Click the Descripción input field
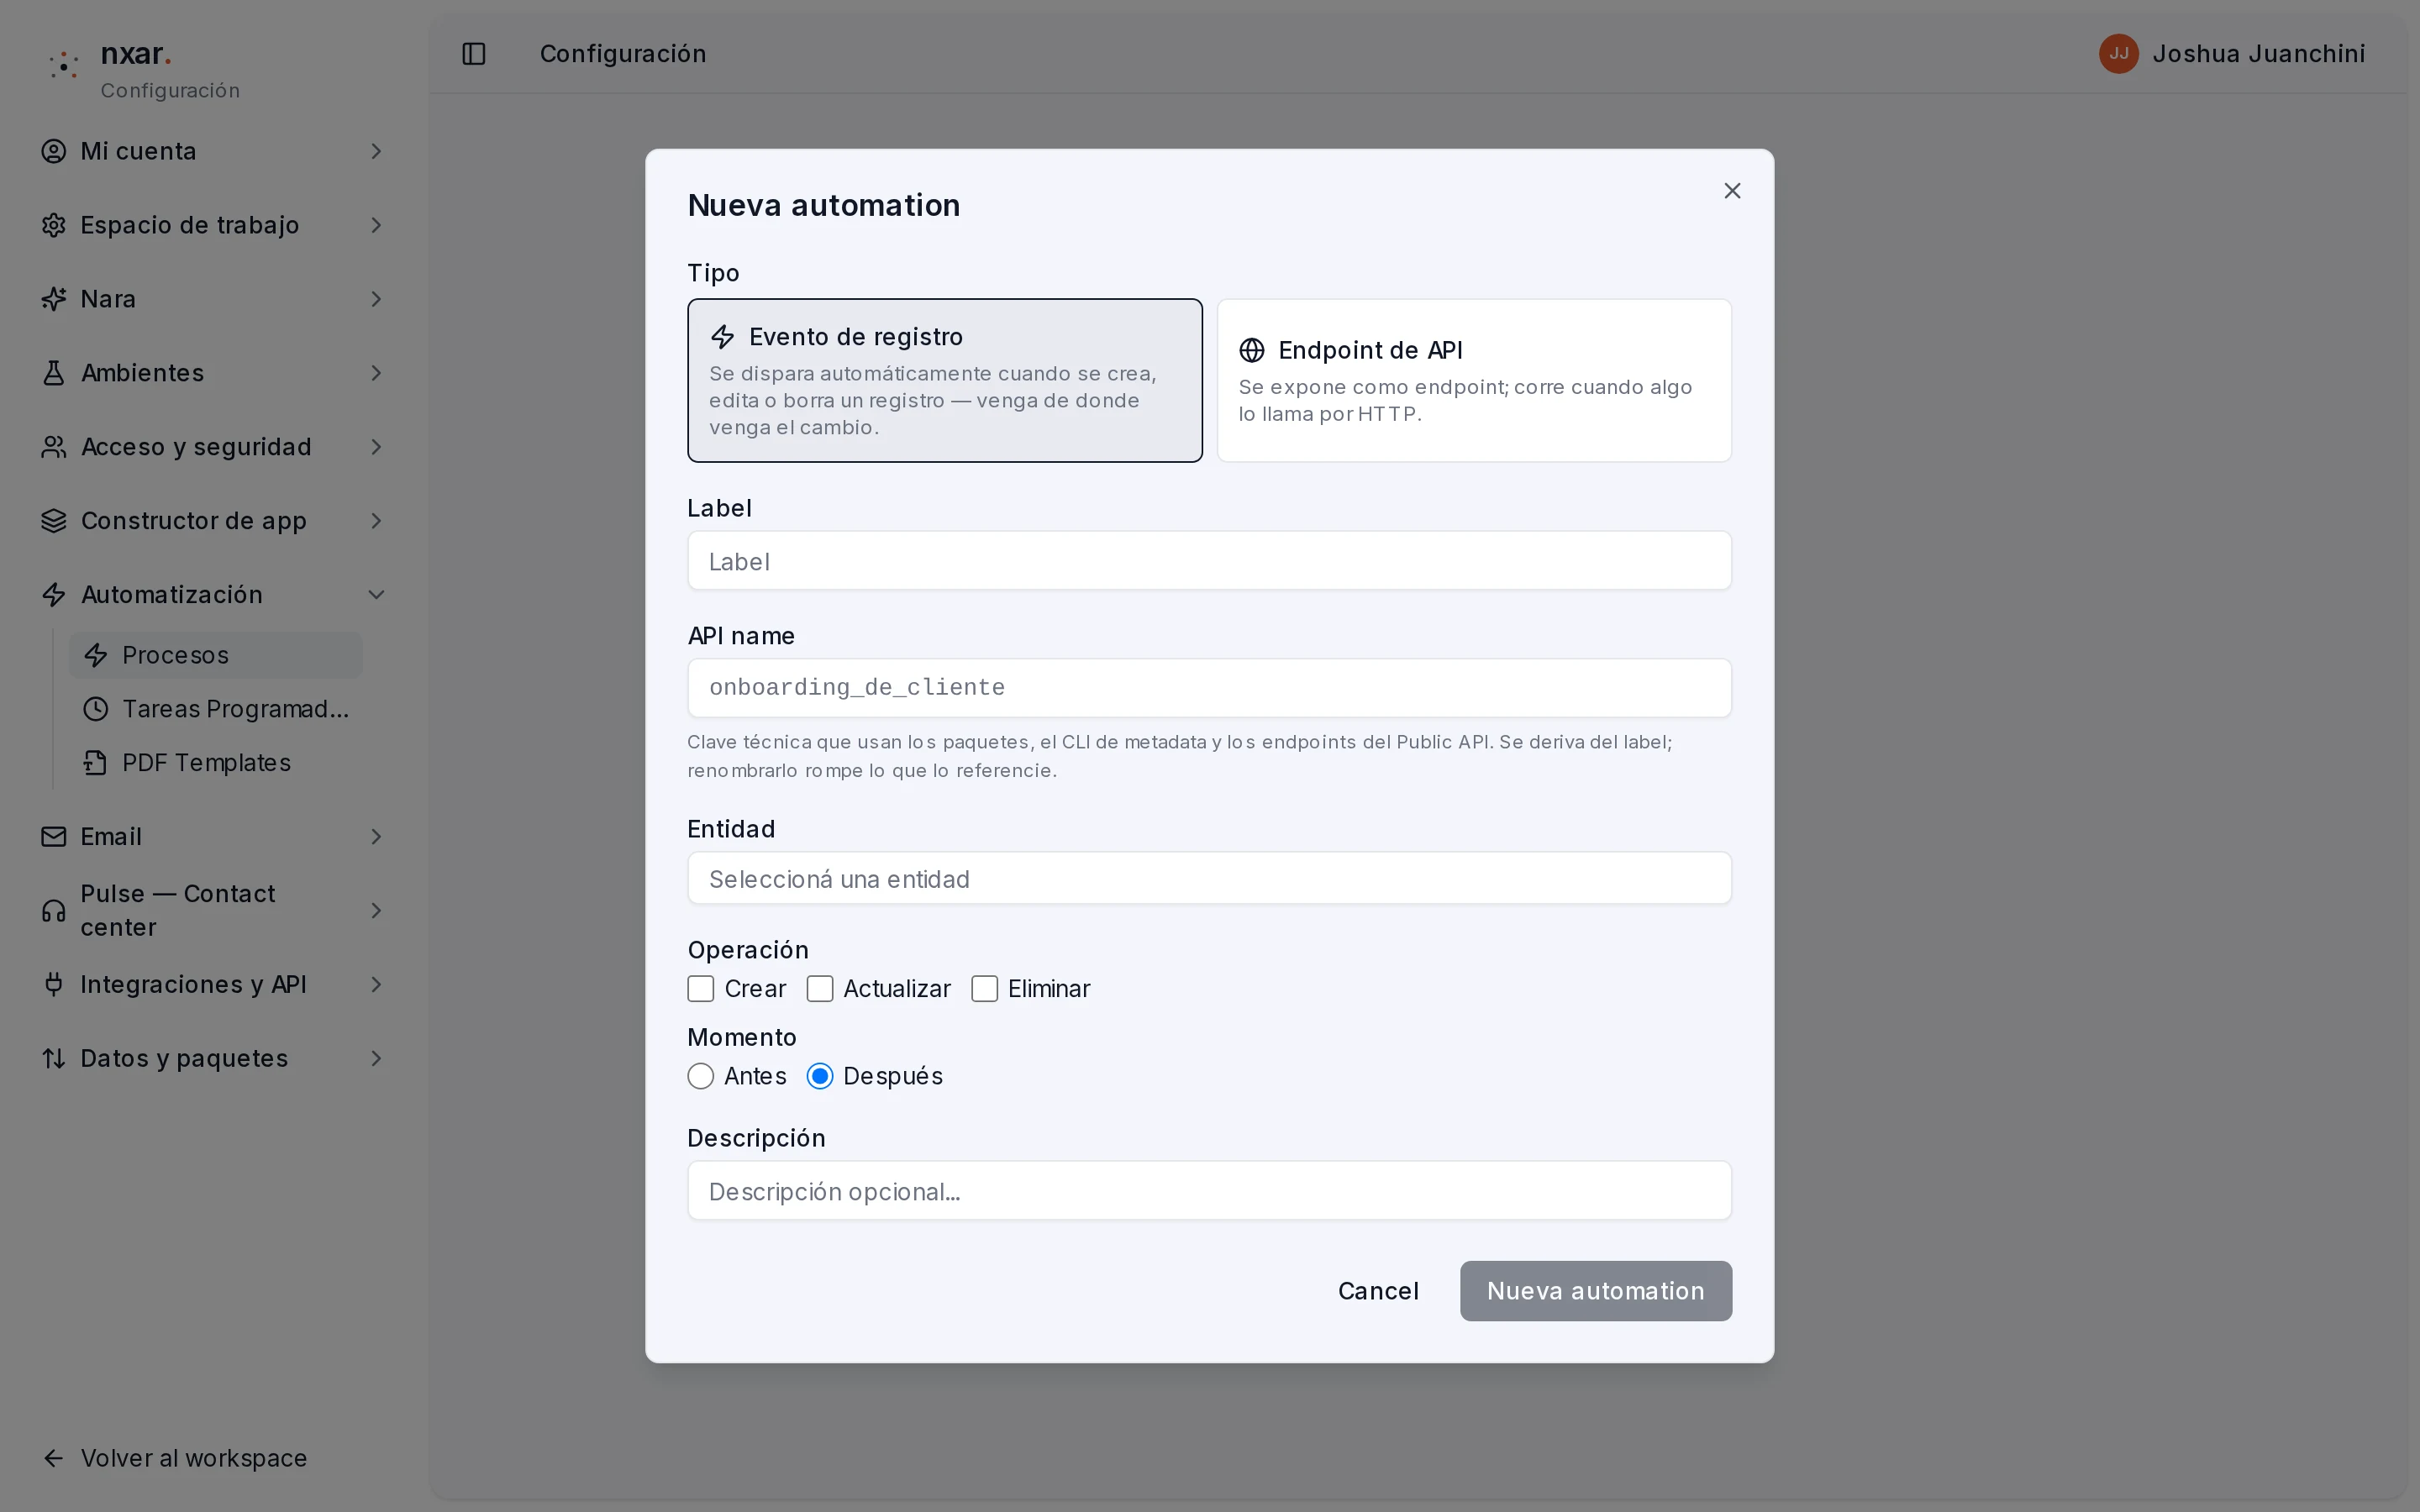Screen dimensions: 2420x1512 coord(1210,1192)
